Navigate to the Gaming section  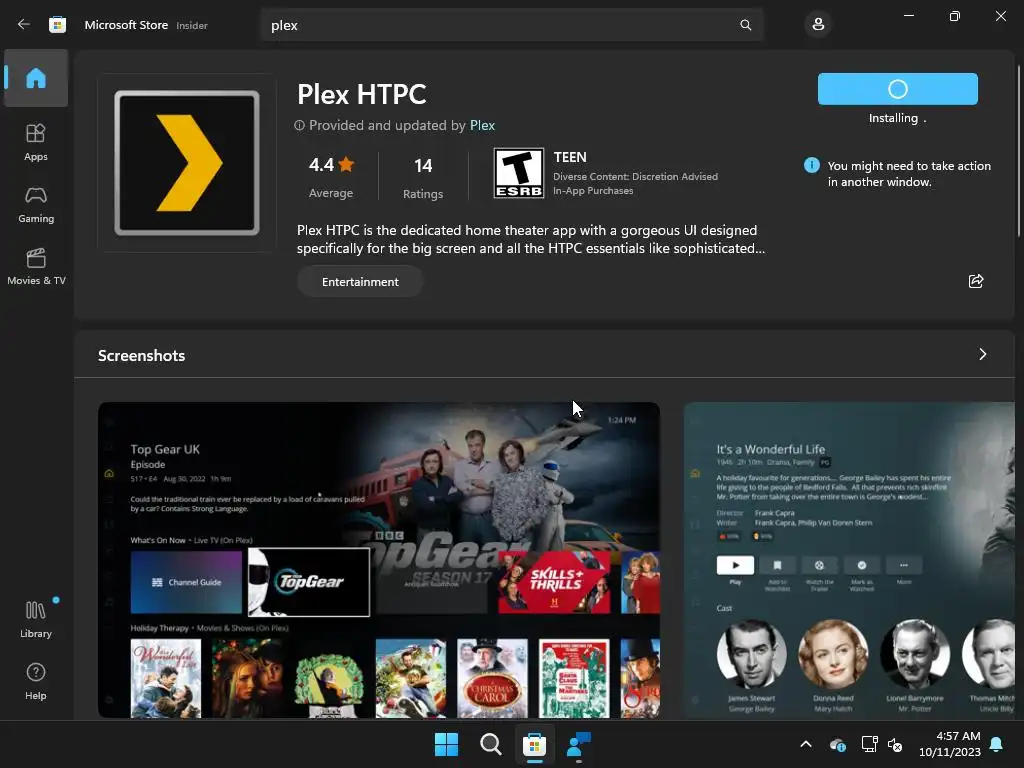coord(36,204)
